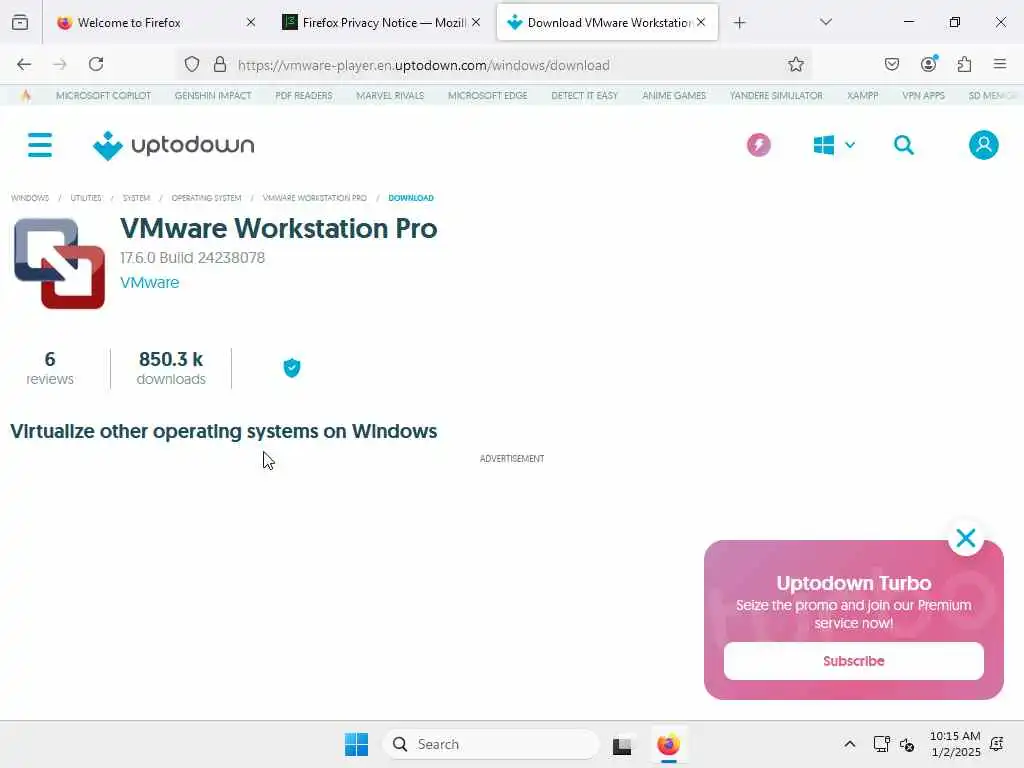Open the notification bell in tray

point(997,744)
